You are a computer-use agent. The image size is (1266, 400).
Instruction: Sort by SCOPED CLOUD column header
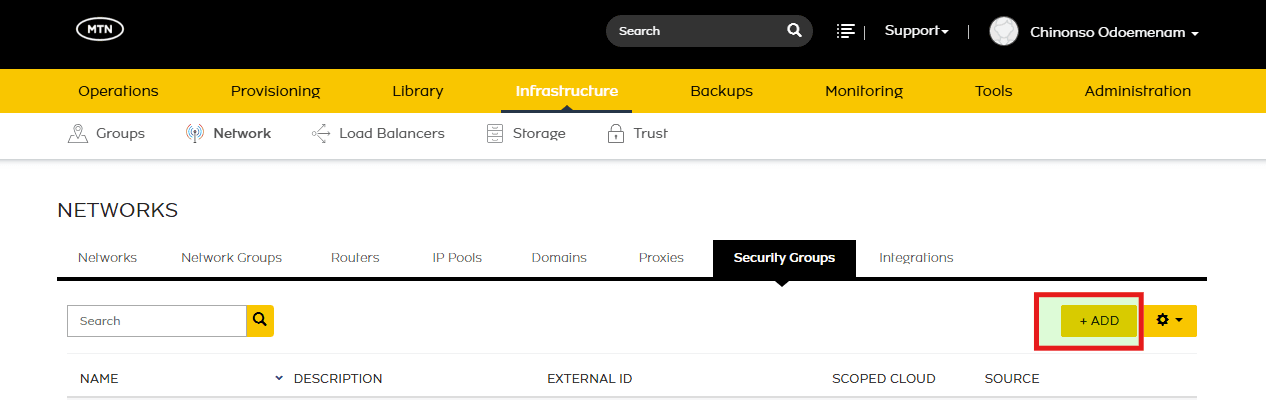pos(884,379)
